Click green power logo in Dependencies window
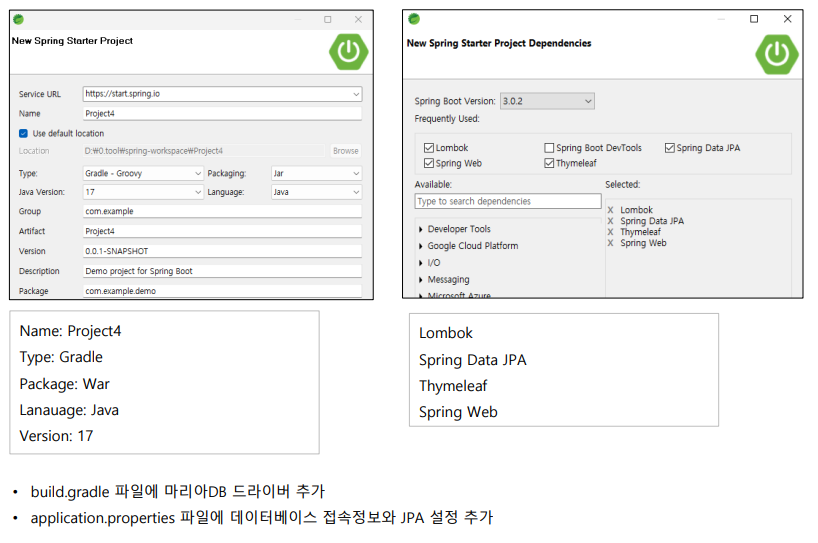Image resolution: width=818 pixels, height=543 pixels. [x=777, y=54]
